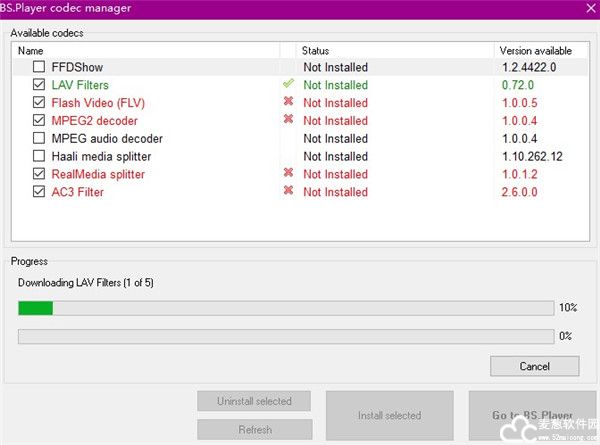This screenshot has width=600, height=445.
Task: Click the Go to BS.Player button
Action: (x=532, y=416)
